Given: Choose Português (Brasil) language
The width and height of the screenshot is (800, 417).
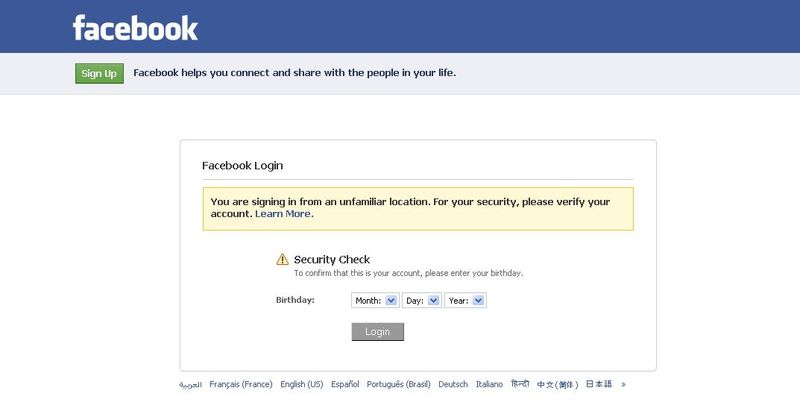Looking at the screenshot, I should pyautogui.click(x=398, y=384).
